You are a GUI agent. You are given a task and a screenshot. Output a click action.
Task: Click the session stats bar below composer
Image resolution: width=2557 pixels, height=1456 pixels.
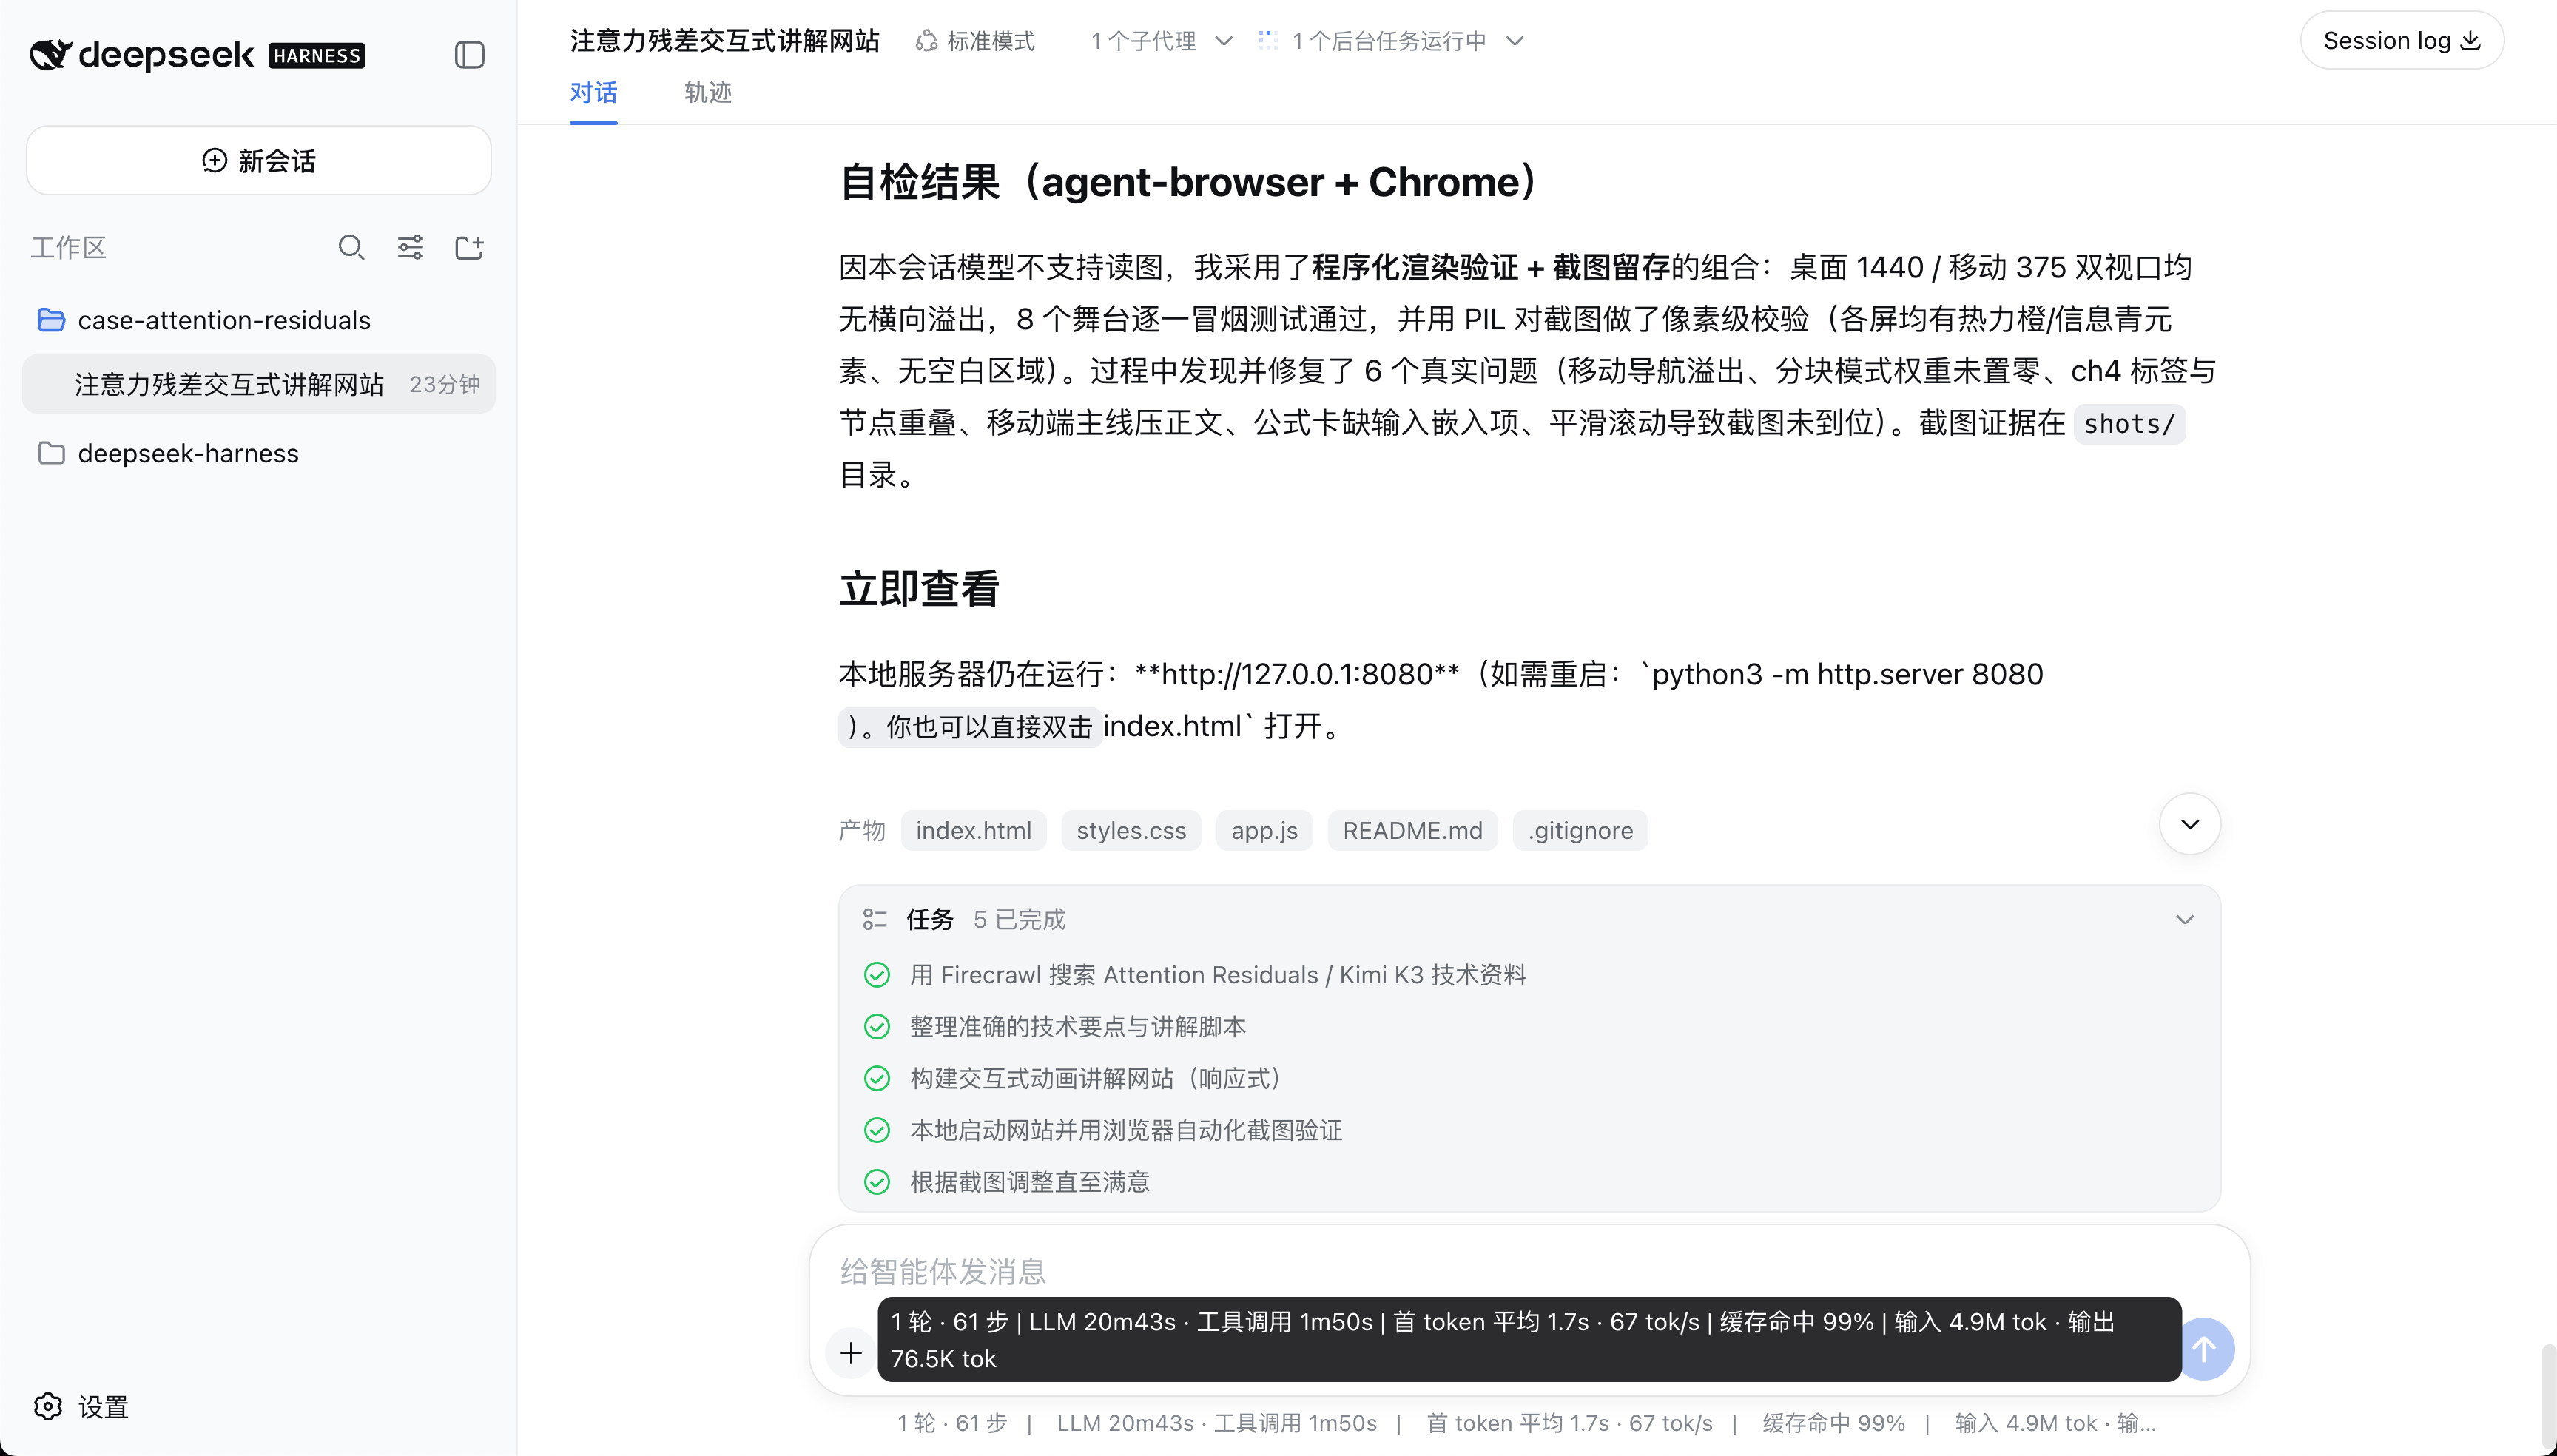pos(1526,1423)
